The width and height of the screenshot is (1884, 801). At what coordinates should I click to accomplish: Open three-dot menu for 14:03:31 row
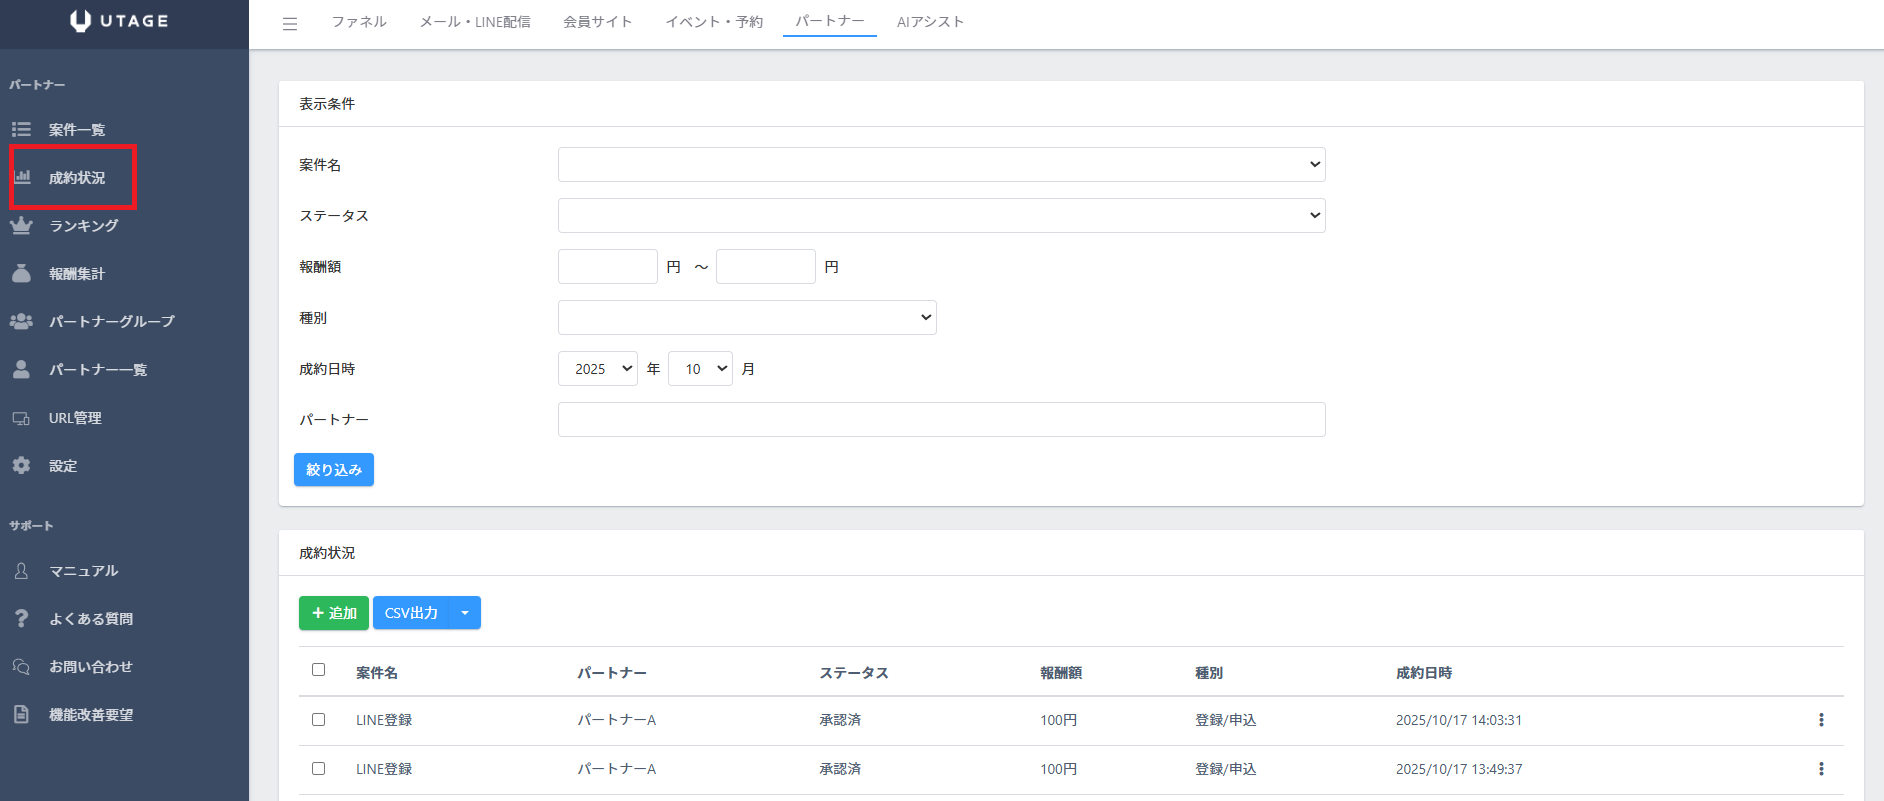coord(1820,720)
